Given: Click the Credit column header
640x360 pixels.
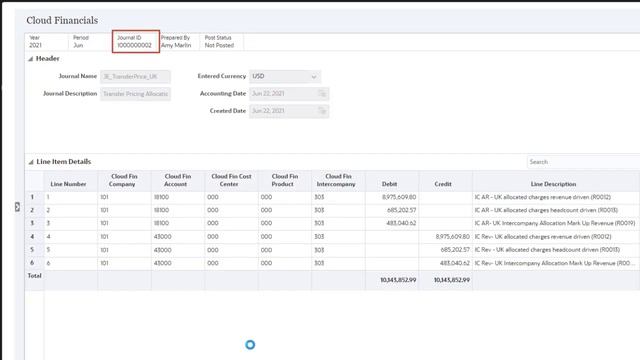Looking at the screenshot, I should point(445,180).
